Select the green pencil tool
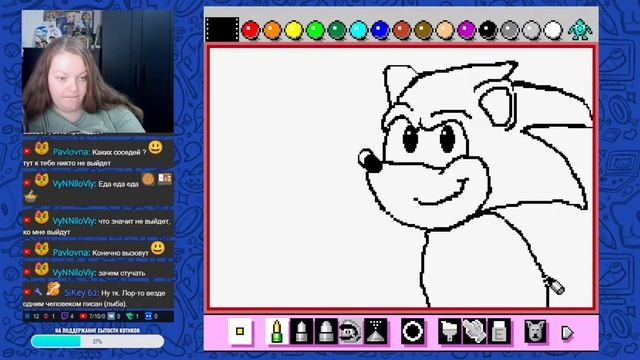The image size is (640, 360). (x=276, y=331)
